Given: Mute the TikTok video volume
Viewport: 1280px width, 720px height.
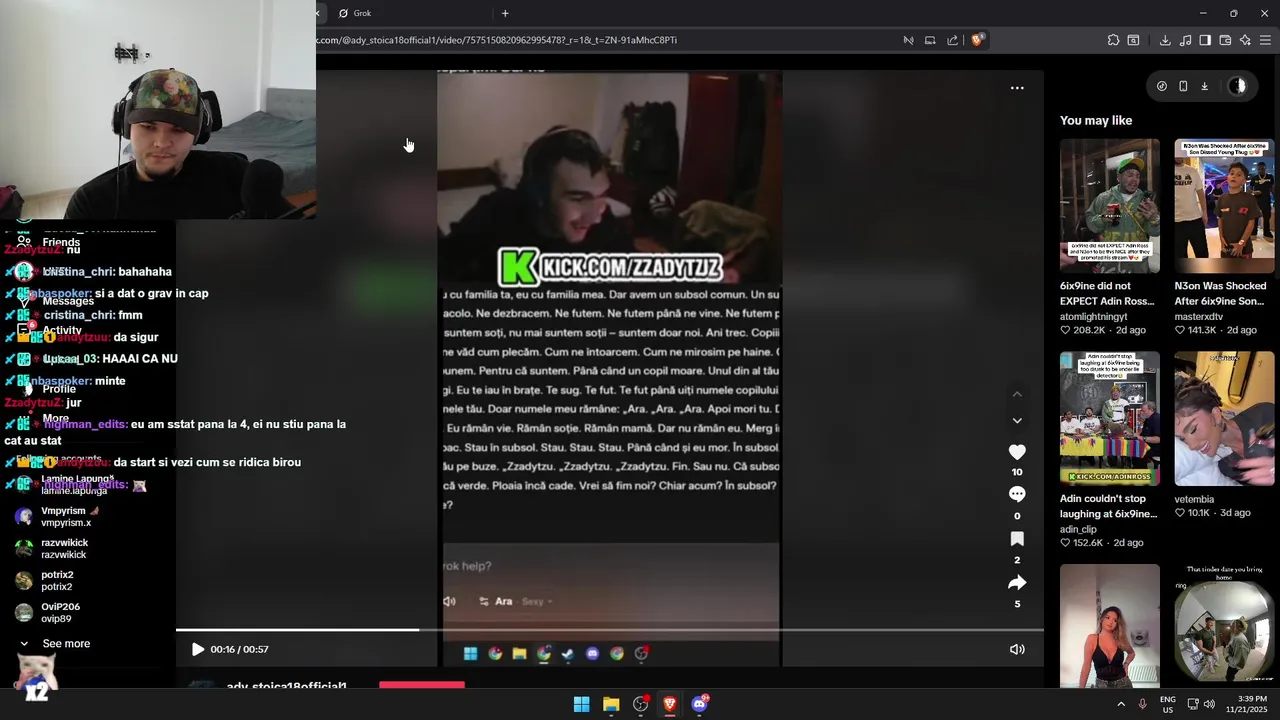Looking at the screenshot, I should (x=1017, y=649).
